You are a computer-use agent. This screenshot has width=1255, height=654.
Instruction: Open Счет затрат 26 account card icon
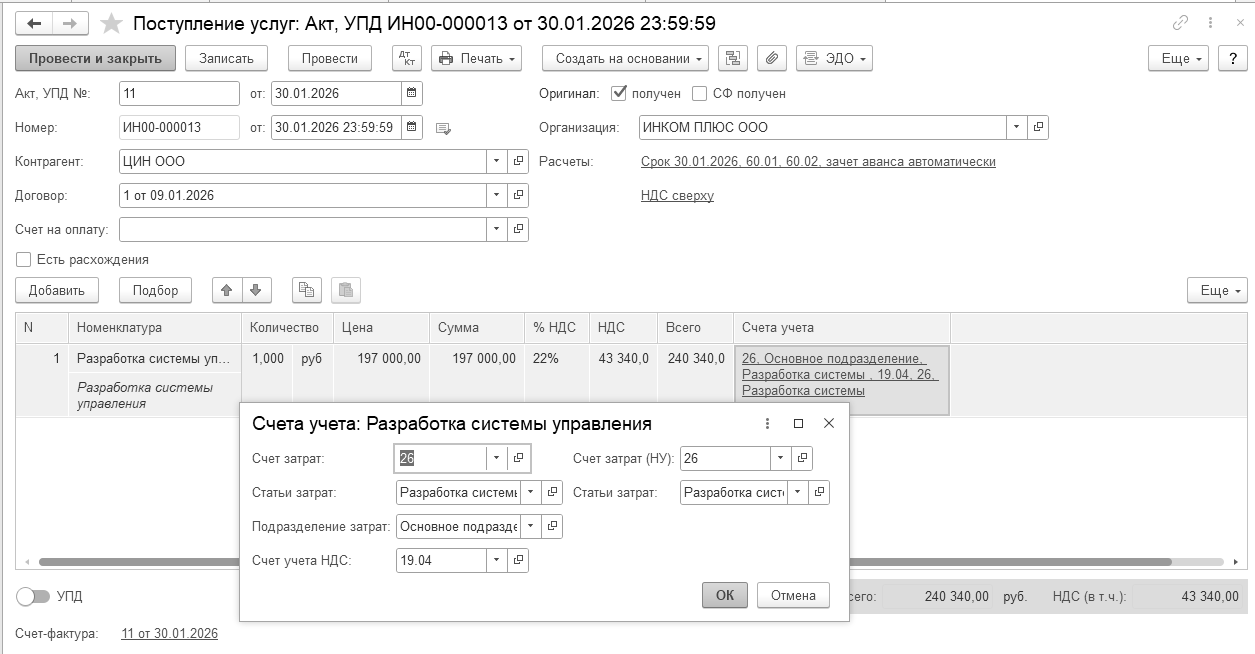(518, 458)
